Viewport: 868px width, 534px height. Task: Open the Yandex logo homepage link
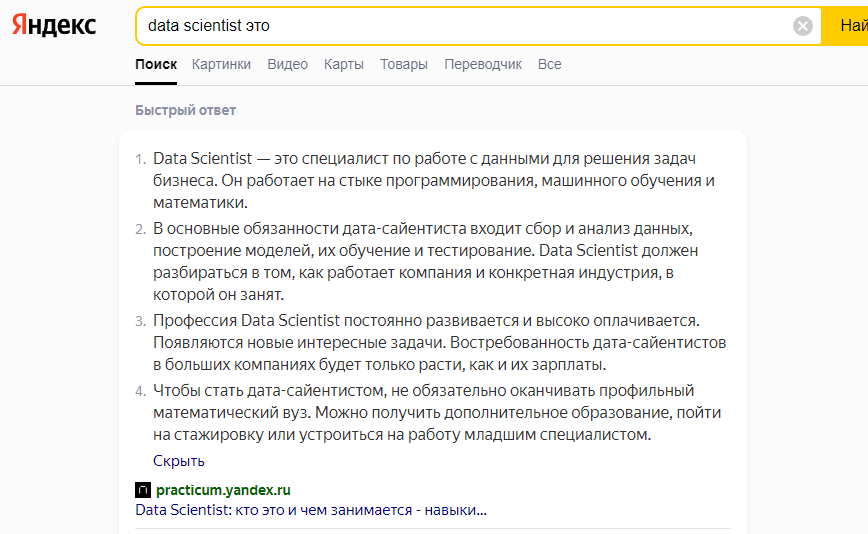coord(54,25)
